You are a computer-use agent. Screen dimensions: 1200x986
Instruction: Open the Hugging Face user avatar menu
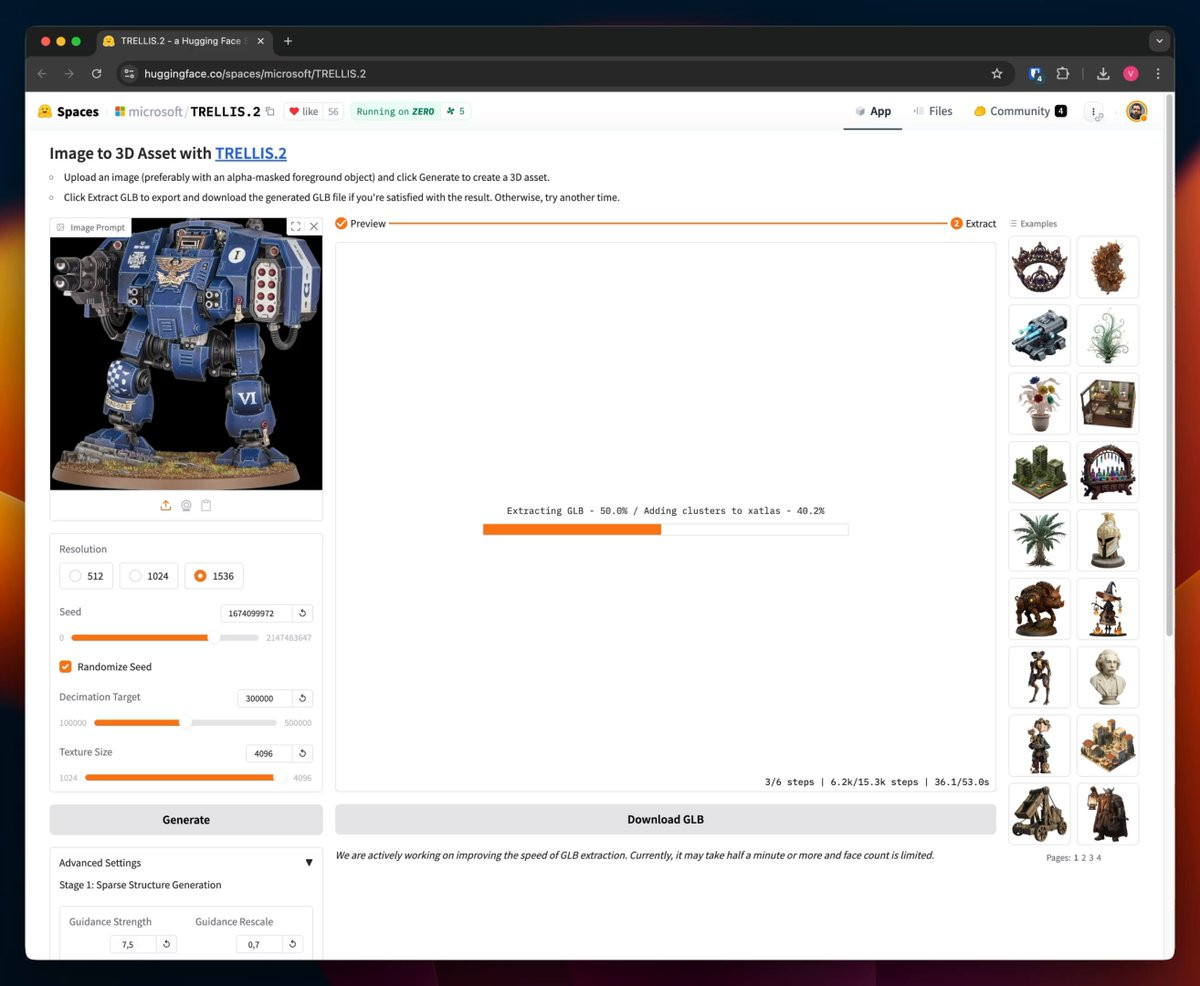pos(1136,111)
